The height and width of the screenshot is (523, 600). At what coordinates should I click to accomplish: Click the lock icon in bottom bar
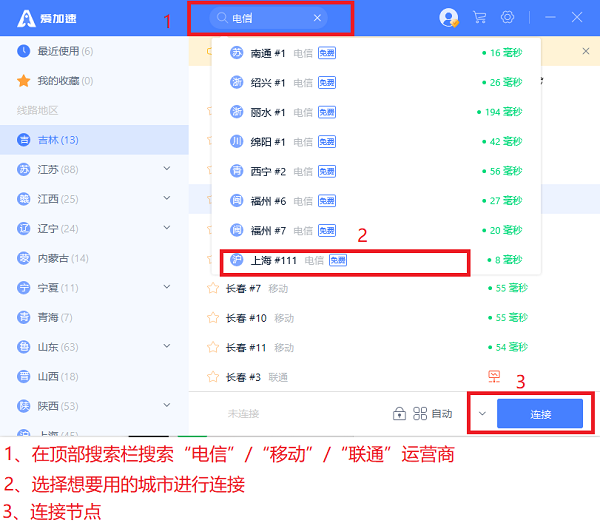pos(399,414)
